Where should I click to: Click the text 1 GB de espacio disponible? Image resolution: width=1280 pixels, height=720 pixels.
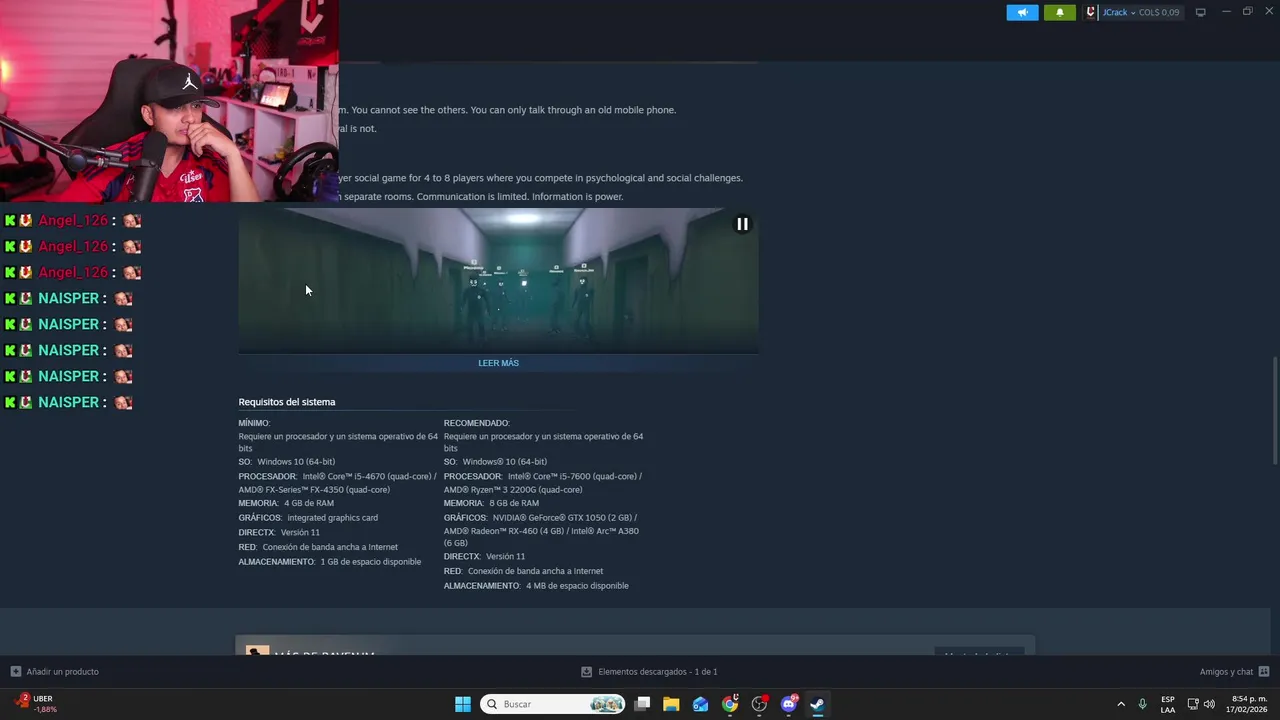(371, 562)
